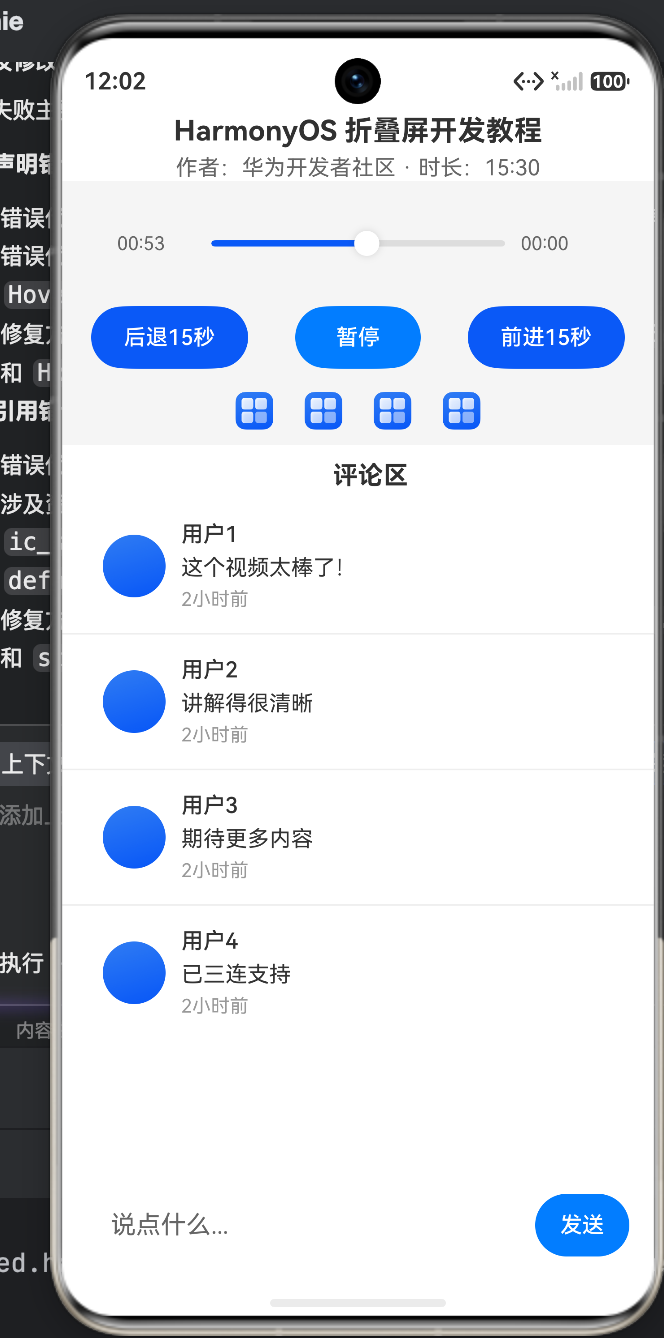664x1338 pixels.
Task: Open the comment 这个视频太棒了!
Action: pos(263,567)
